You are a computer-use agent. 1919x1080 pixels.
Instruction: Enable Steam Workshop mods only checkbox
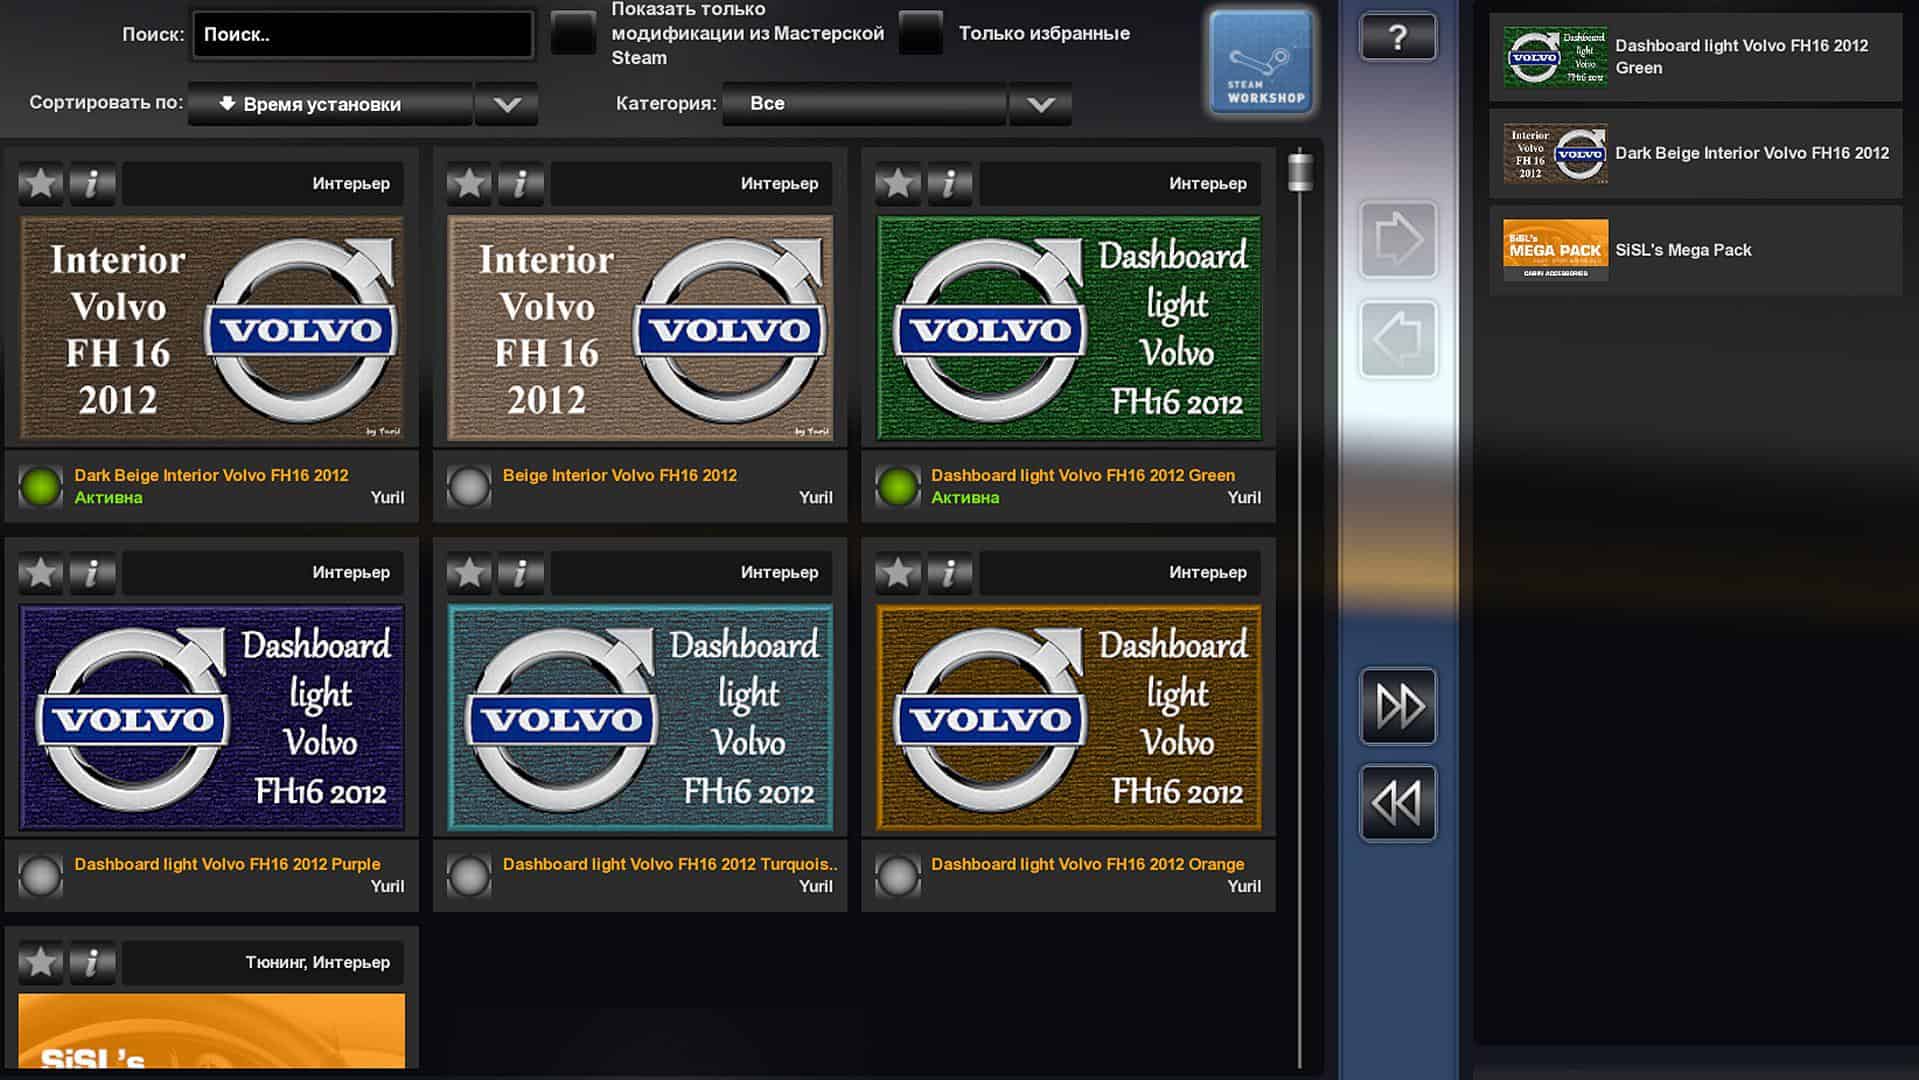[x=574, y=34]
